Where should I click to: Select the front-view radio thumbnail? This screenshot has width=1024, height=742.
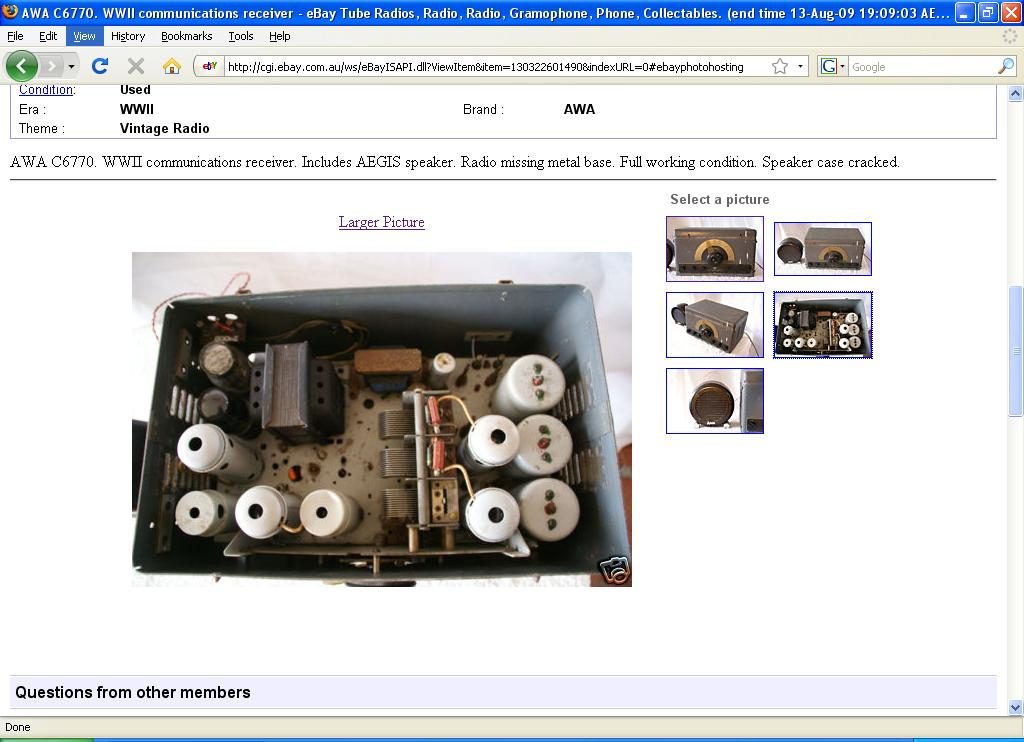click(715, 249)
